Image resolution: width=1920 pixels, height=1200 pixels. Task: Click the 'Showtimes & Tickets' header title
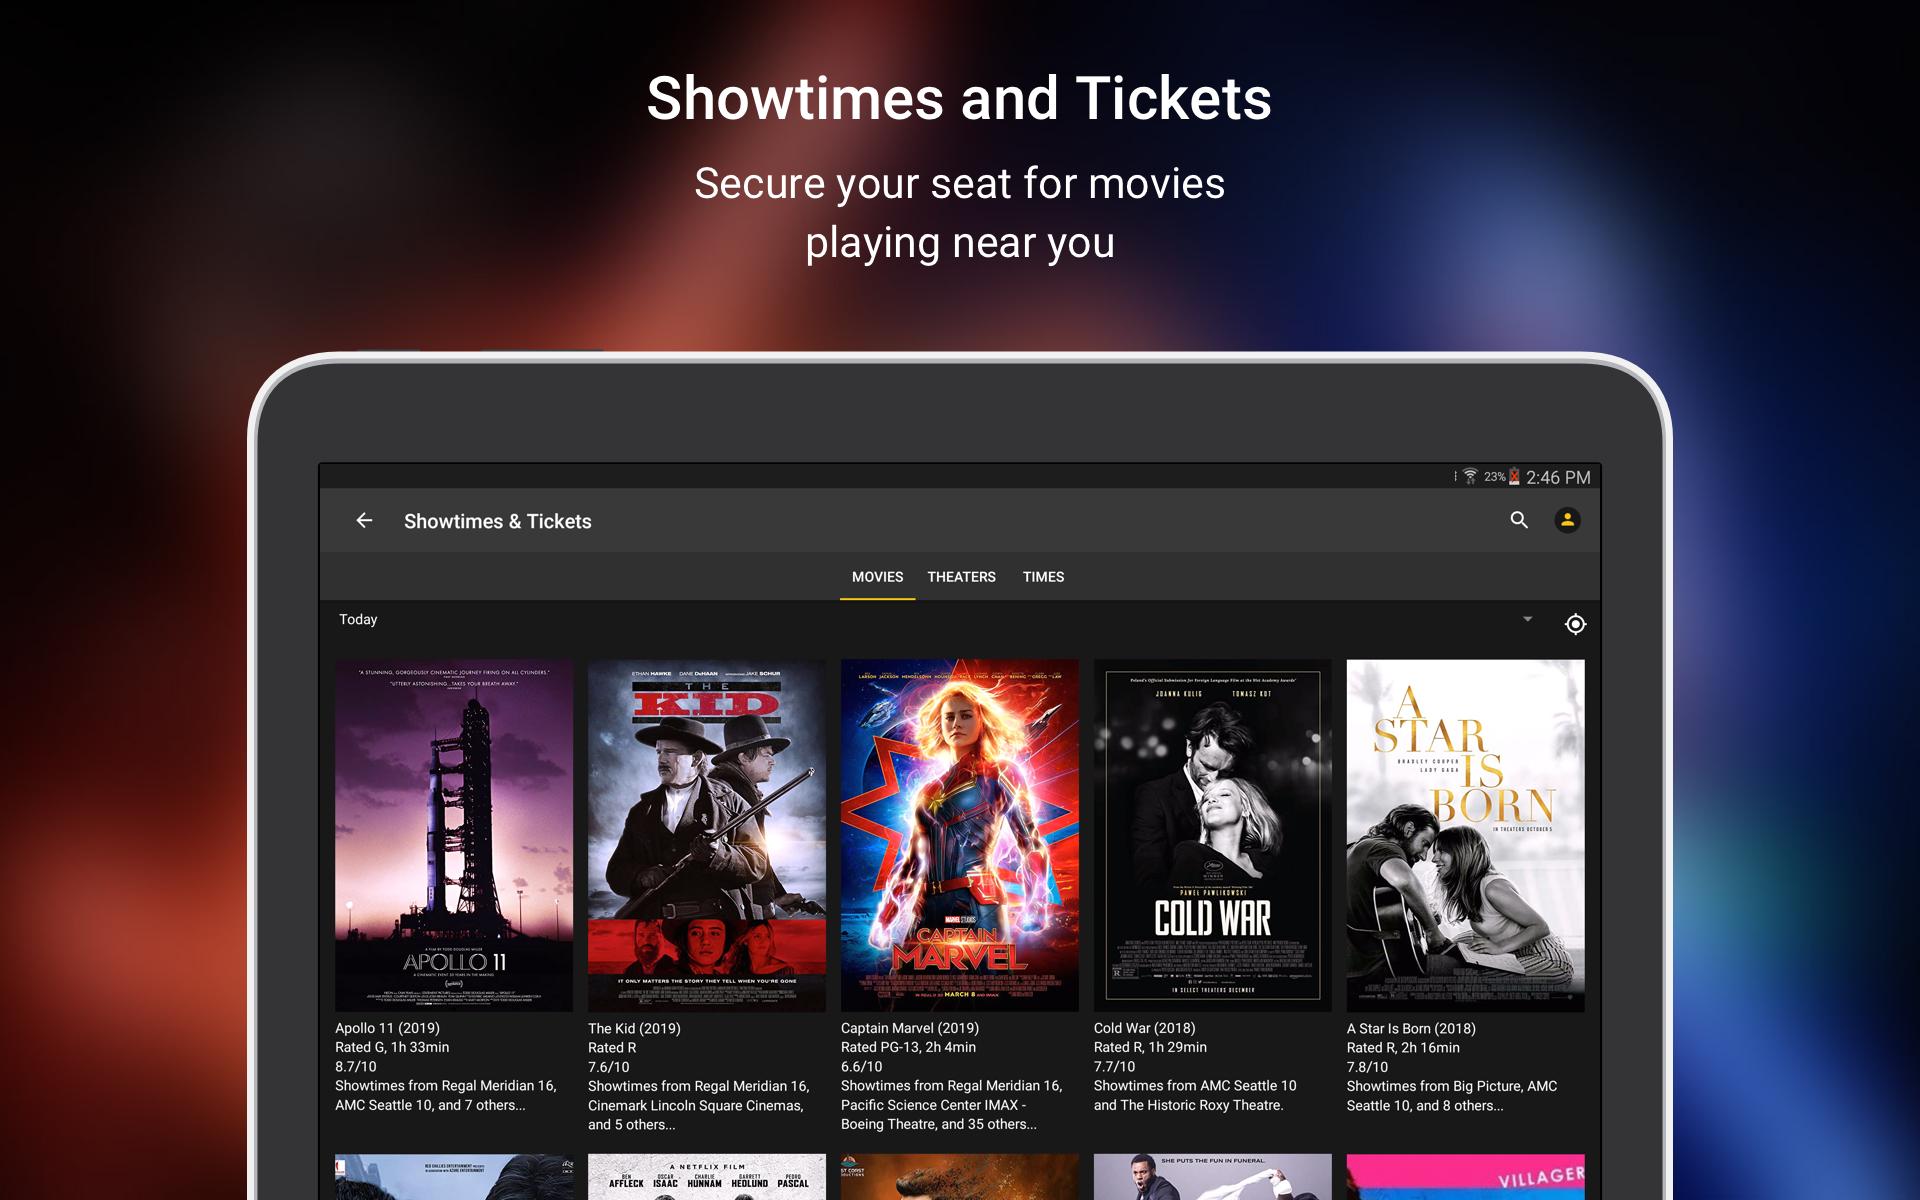(497, 521)
